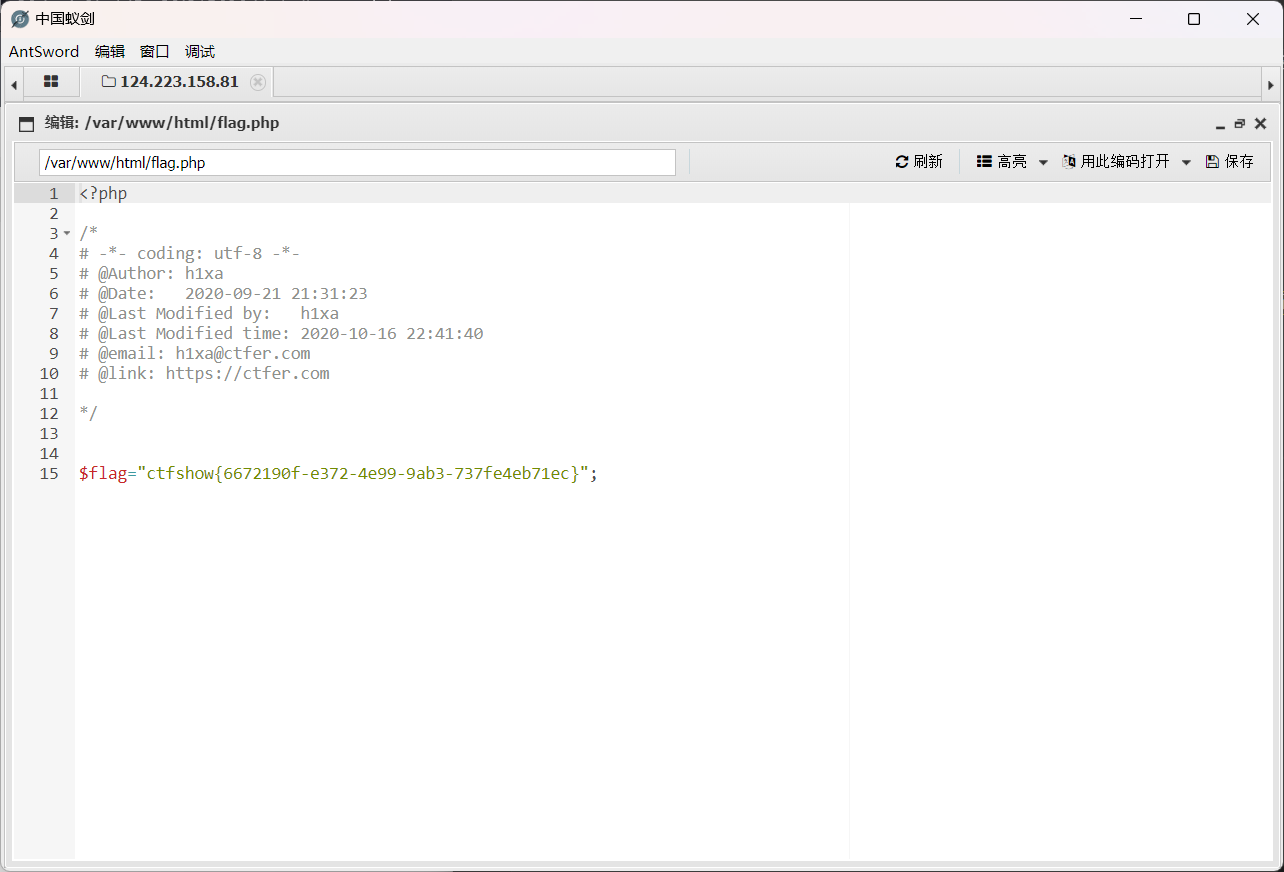Image resolution: width=1284 pixels, height=872 pixels.
Task: Open the 调试 debug menu
Action: point(200,52)
